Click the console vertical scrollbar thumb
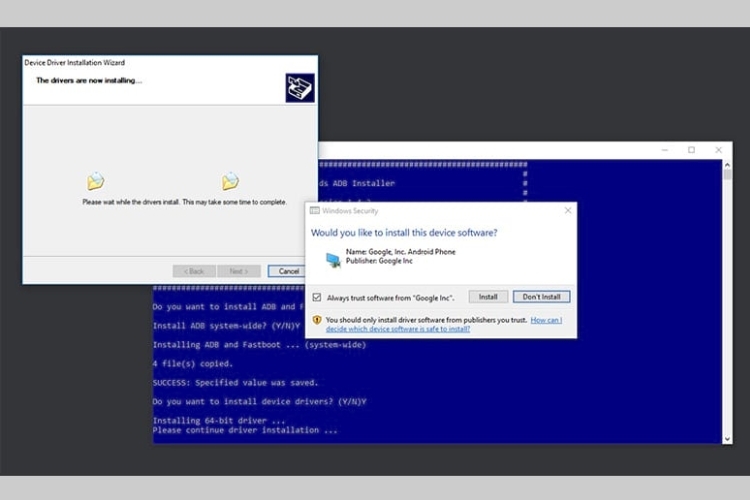The width and height of the screenshot is (750, 500). point(727,175)
